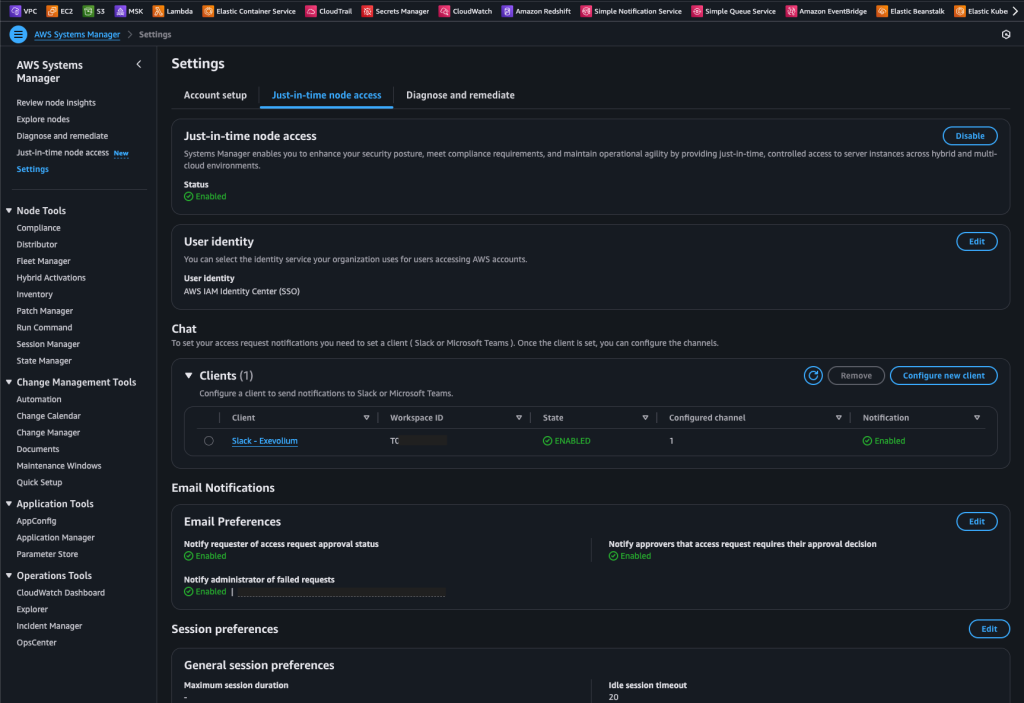Collapse the Change Management Tools section
The height and width of the screenshot is (703, 1024).
(x=9, y=382)
